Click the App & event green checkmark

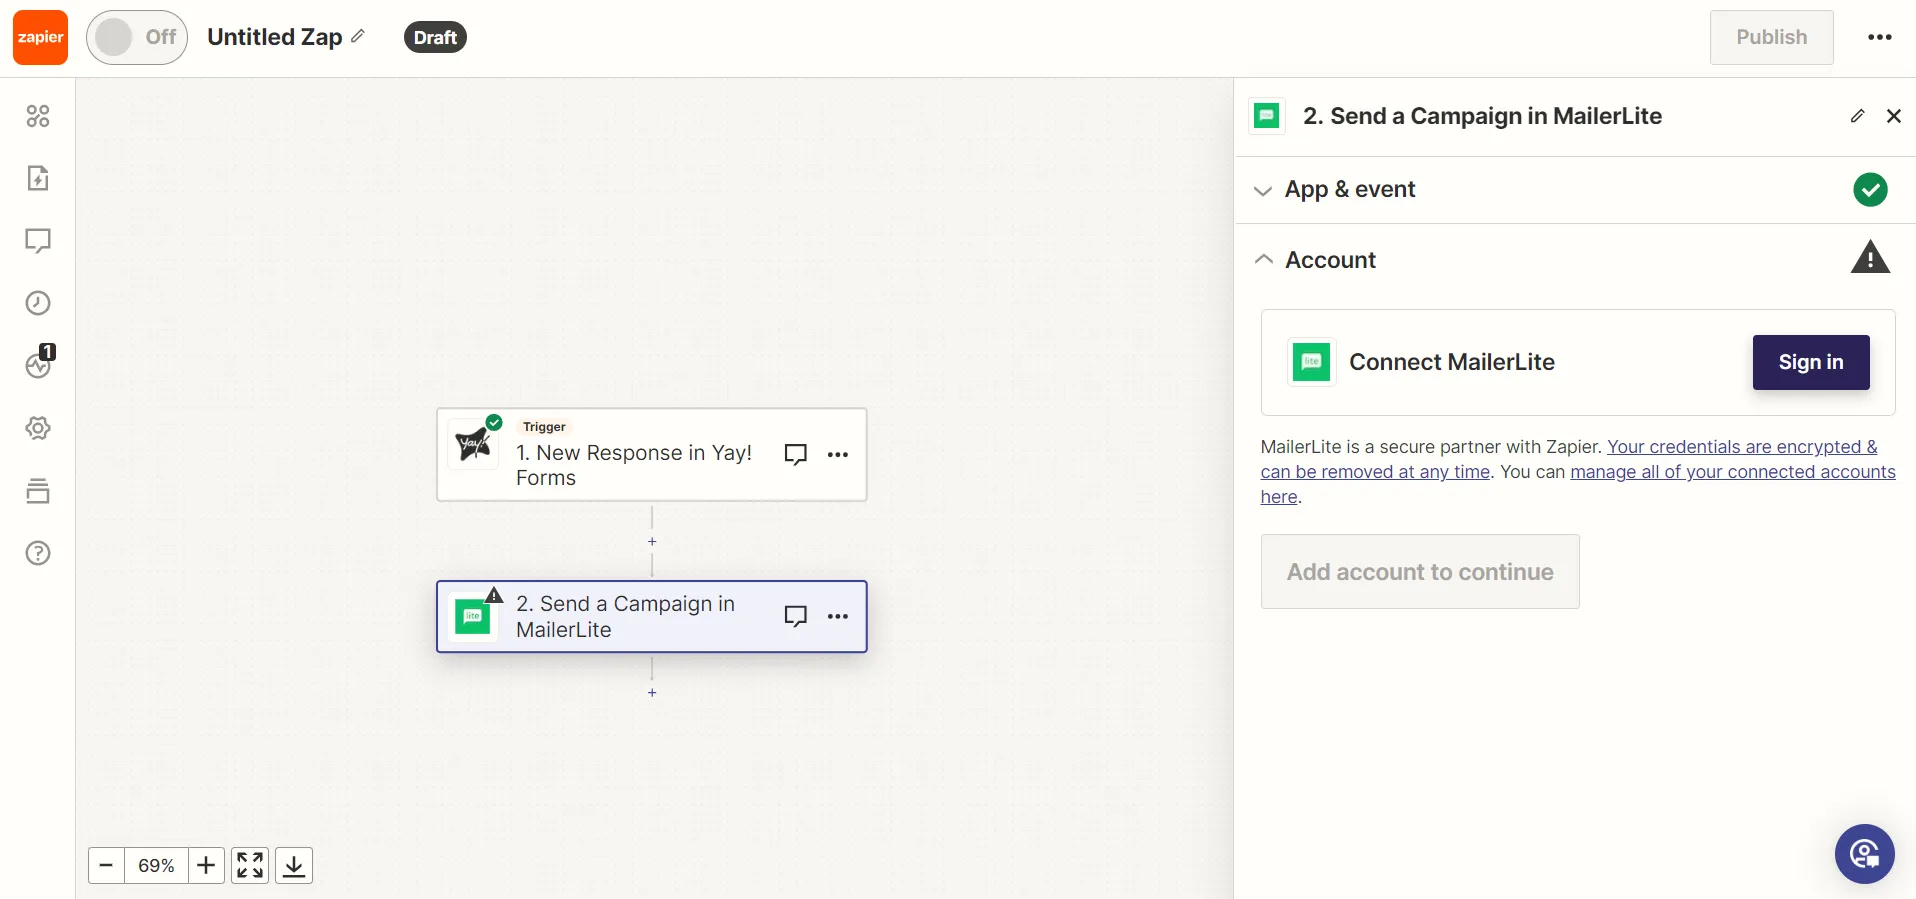(1870, 189)
